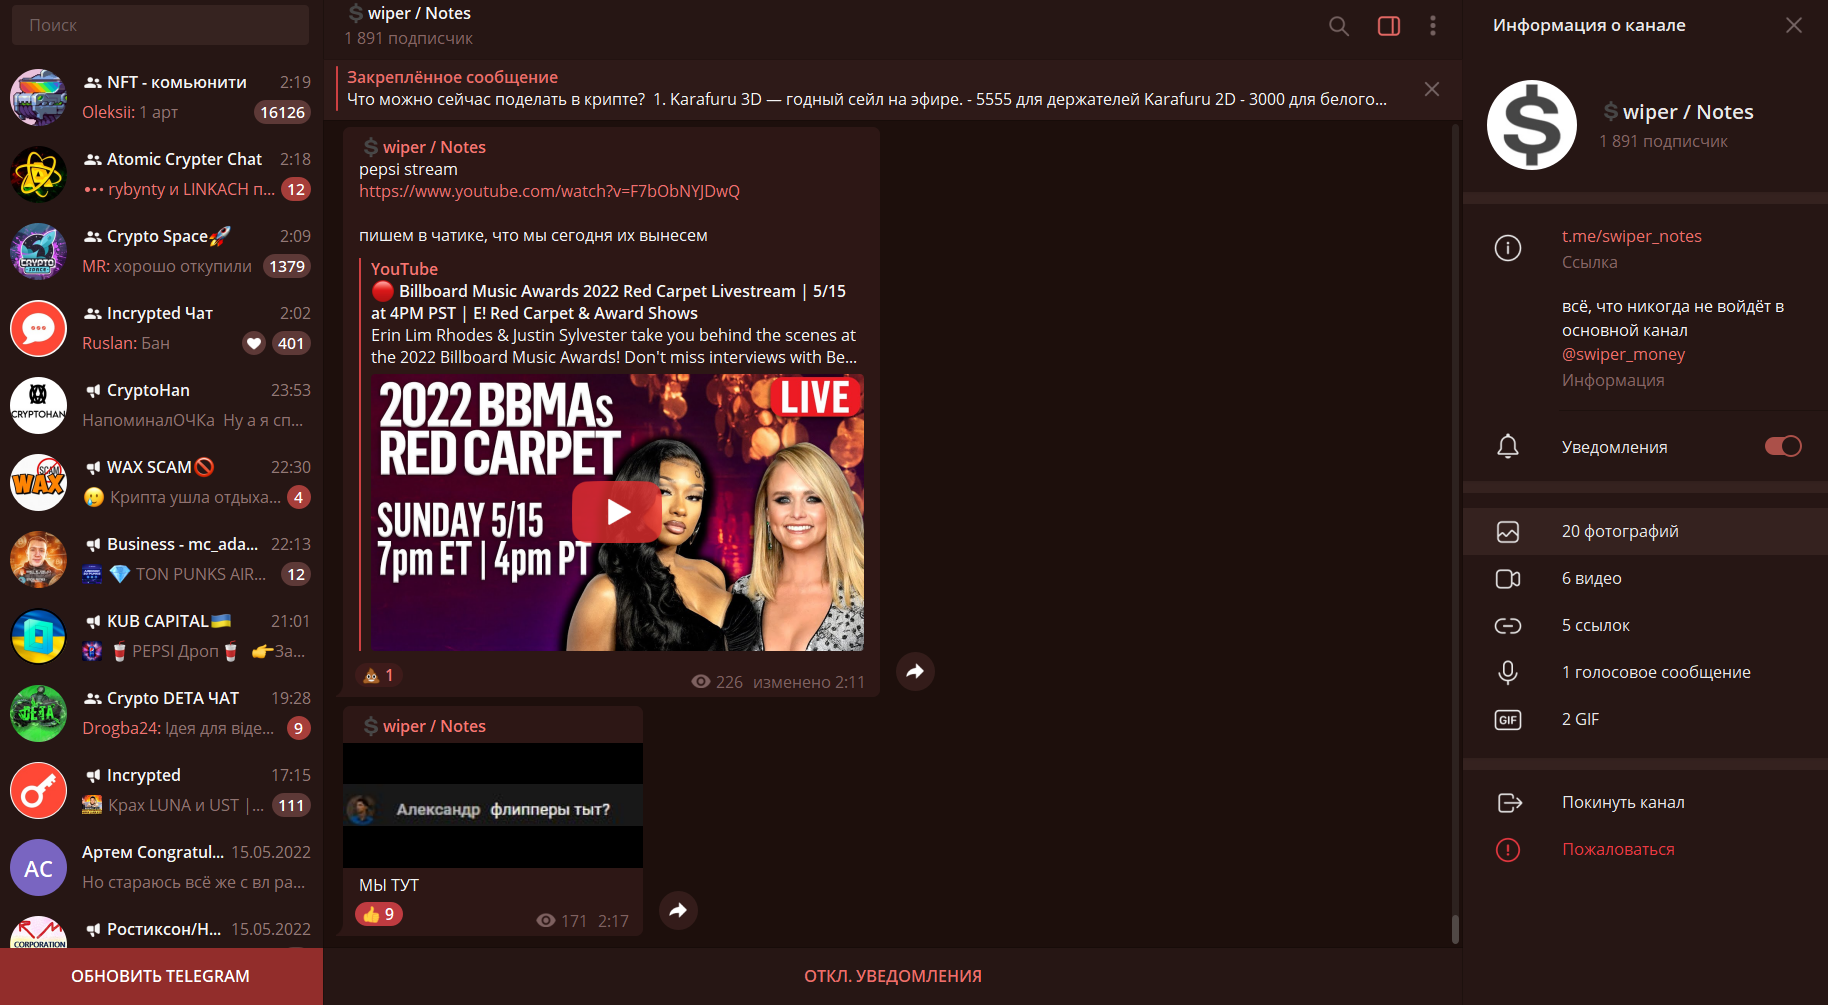Click the thumbs up reaction with 9
Screen dimensions: 1828x1005
tap(379, 914)
